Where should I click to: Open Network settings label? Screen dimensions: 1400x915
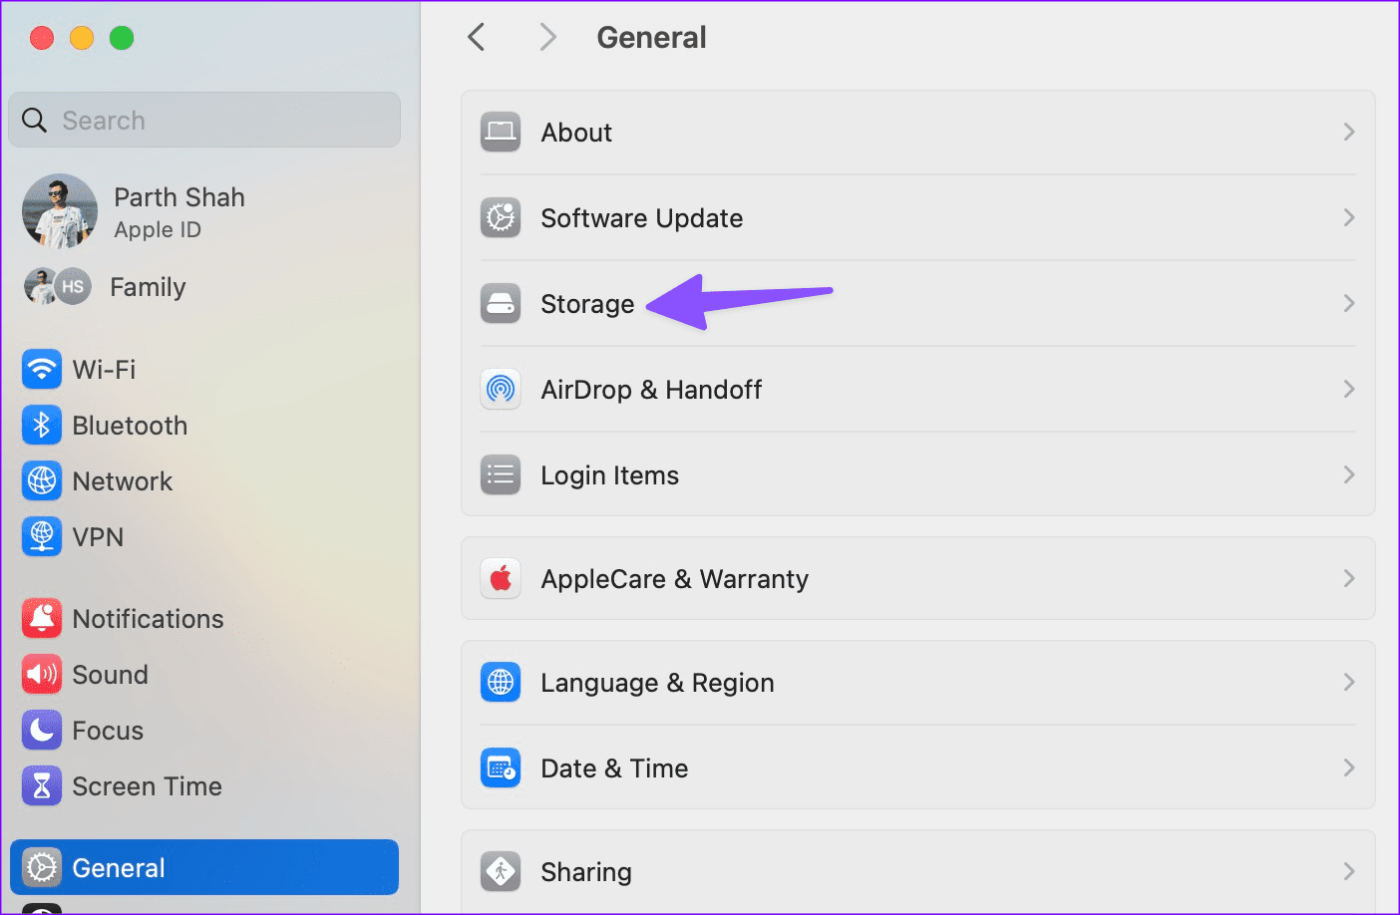[122, 481]
